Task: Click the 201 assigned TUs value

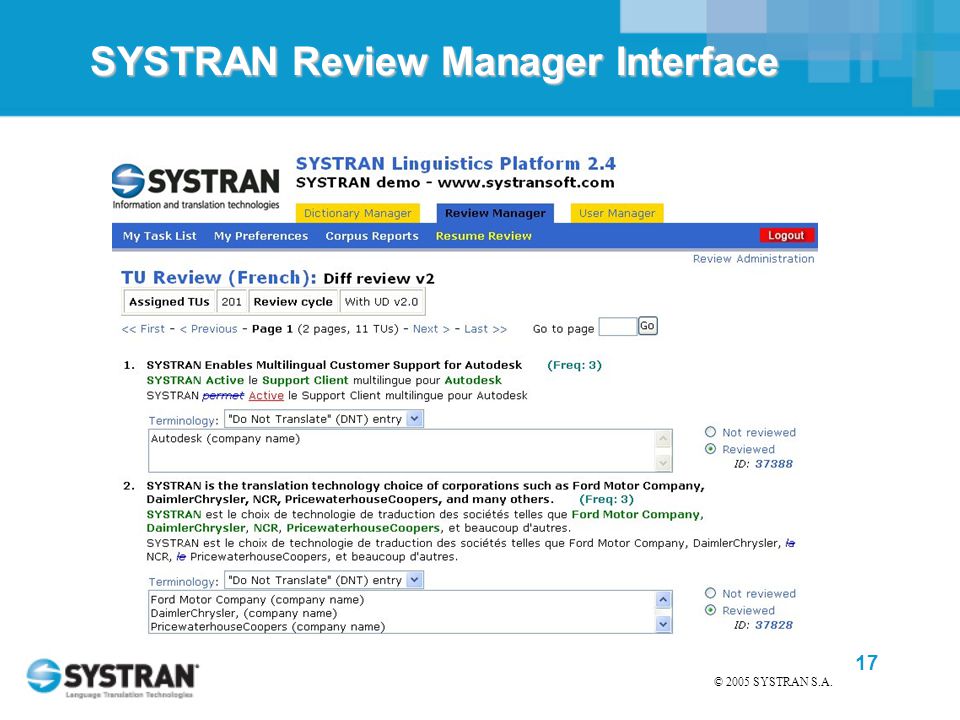Action: pos(231,302)
